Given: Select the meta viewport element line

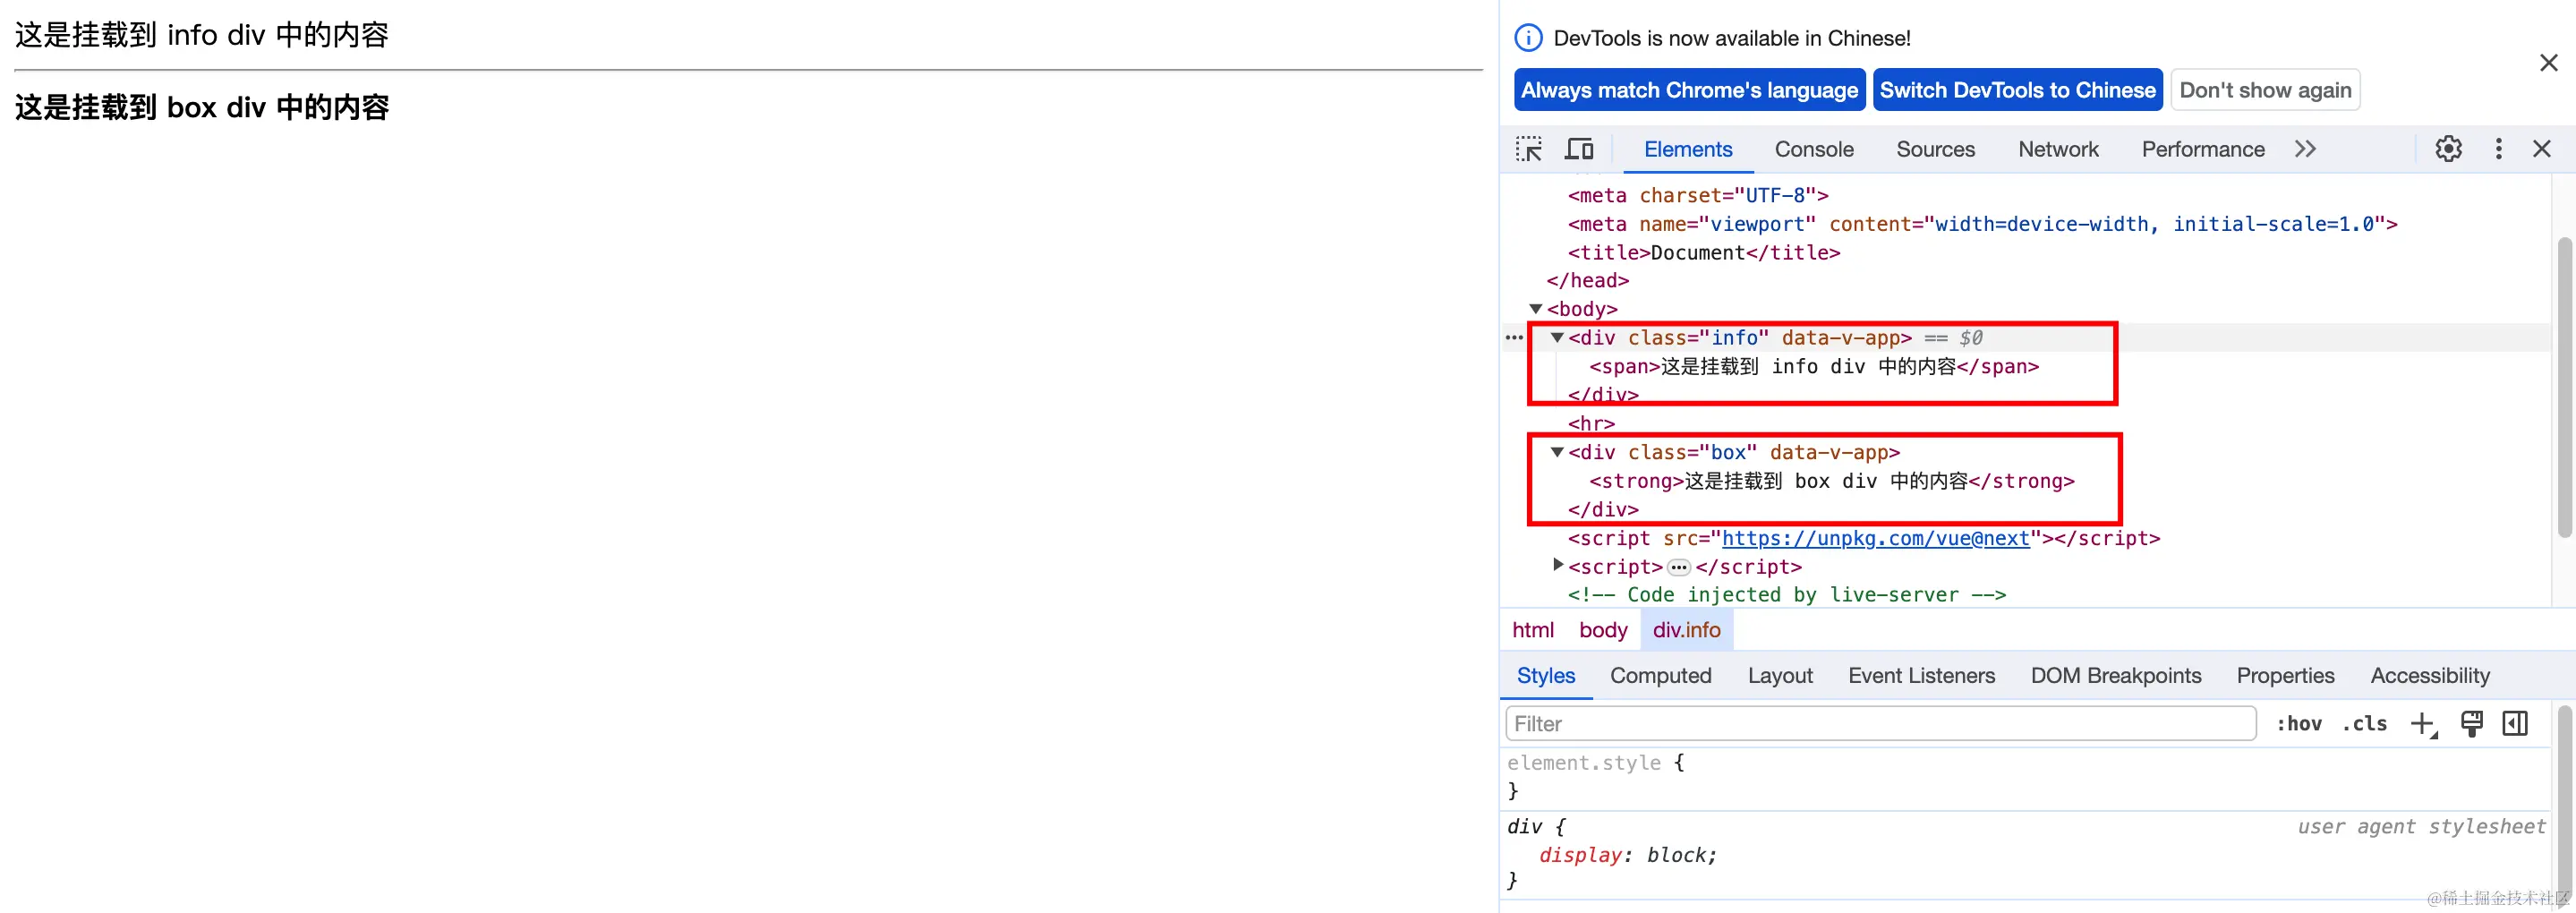Looking at the screenshot, I should click(1982, 224).
